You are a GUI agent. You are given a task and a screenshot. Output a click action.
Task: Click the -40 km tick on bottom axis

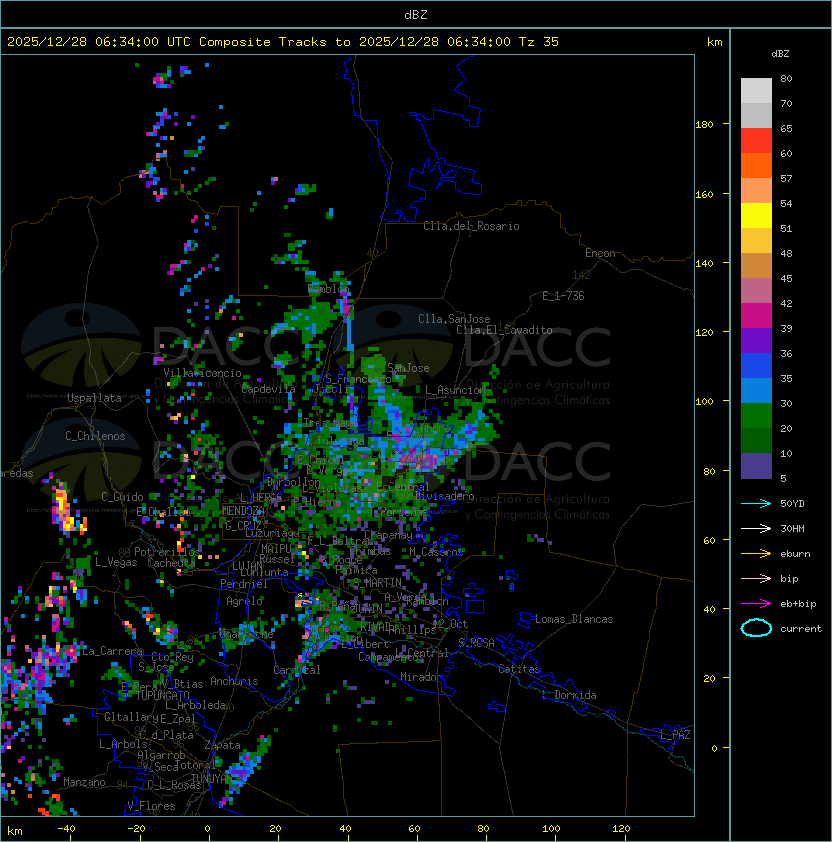click(x=67, y=829)
